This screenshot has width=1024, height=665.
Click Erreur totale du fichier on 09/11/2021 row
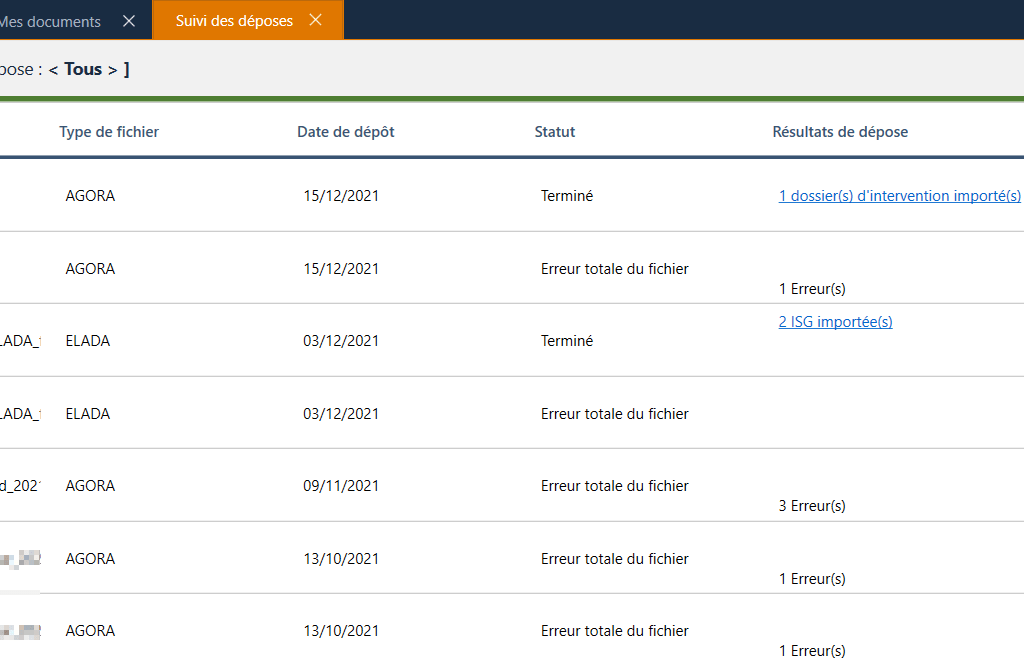click(614, 486)
